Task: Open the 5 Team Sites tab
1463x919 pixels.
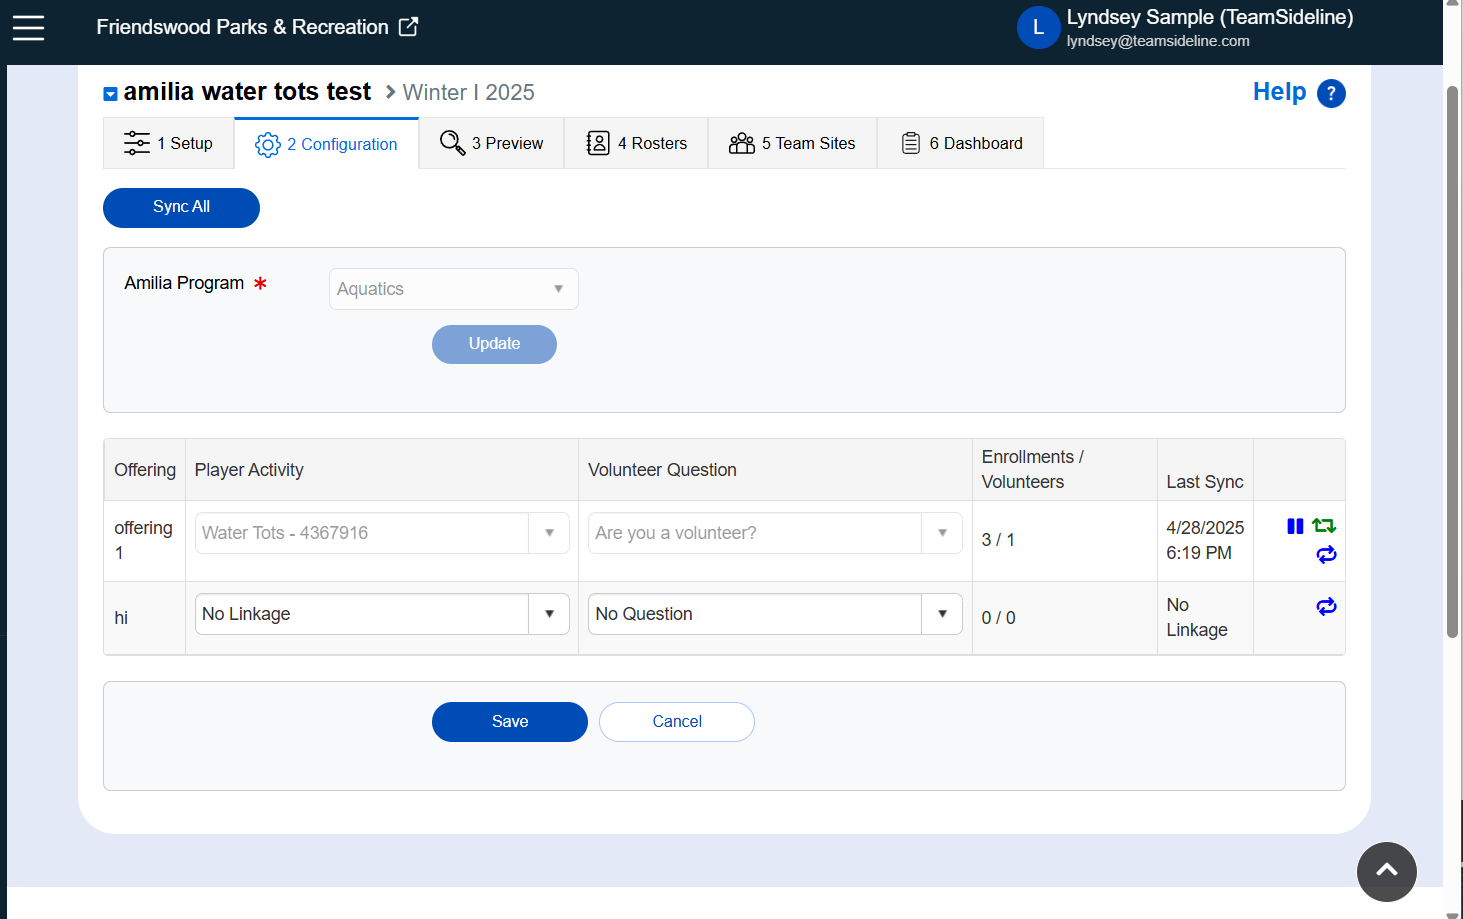Action: click(x=792, y=143)
